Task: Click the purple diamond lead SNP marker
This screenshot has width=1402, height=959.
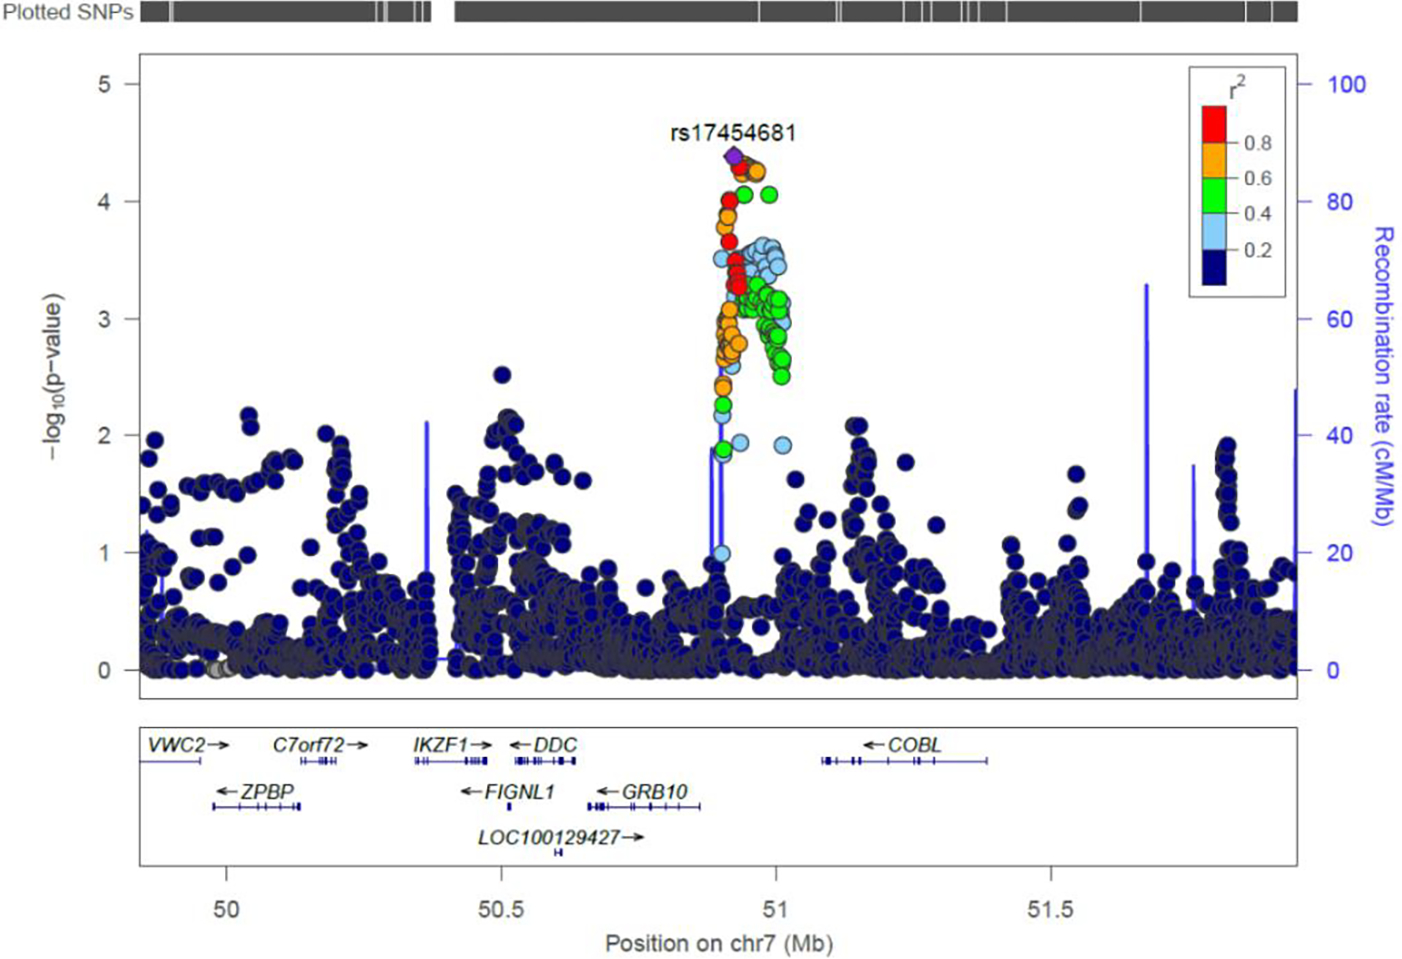Action: [733, 156]
